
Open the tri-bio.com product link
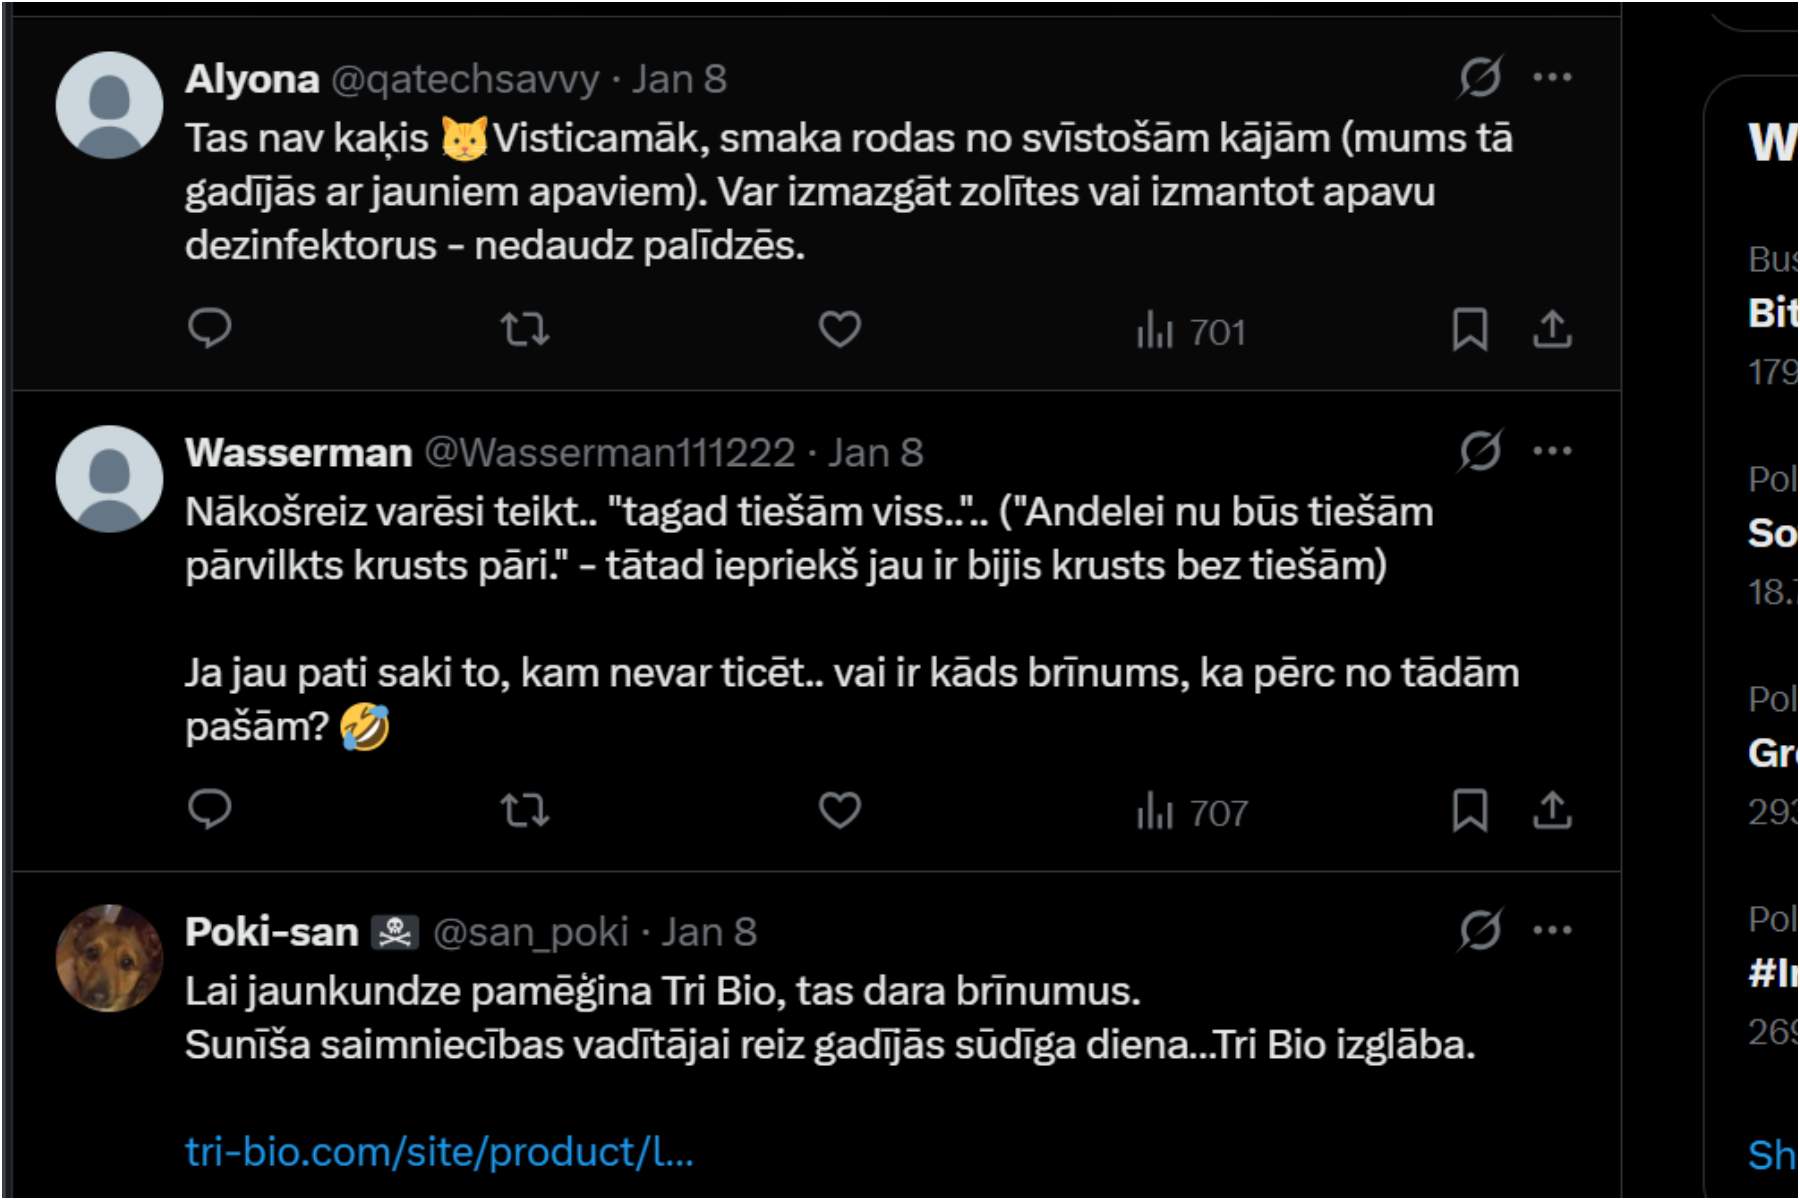pyautogui.click(x=439, y=1152)
